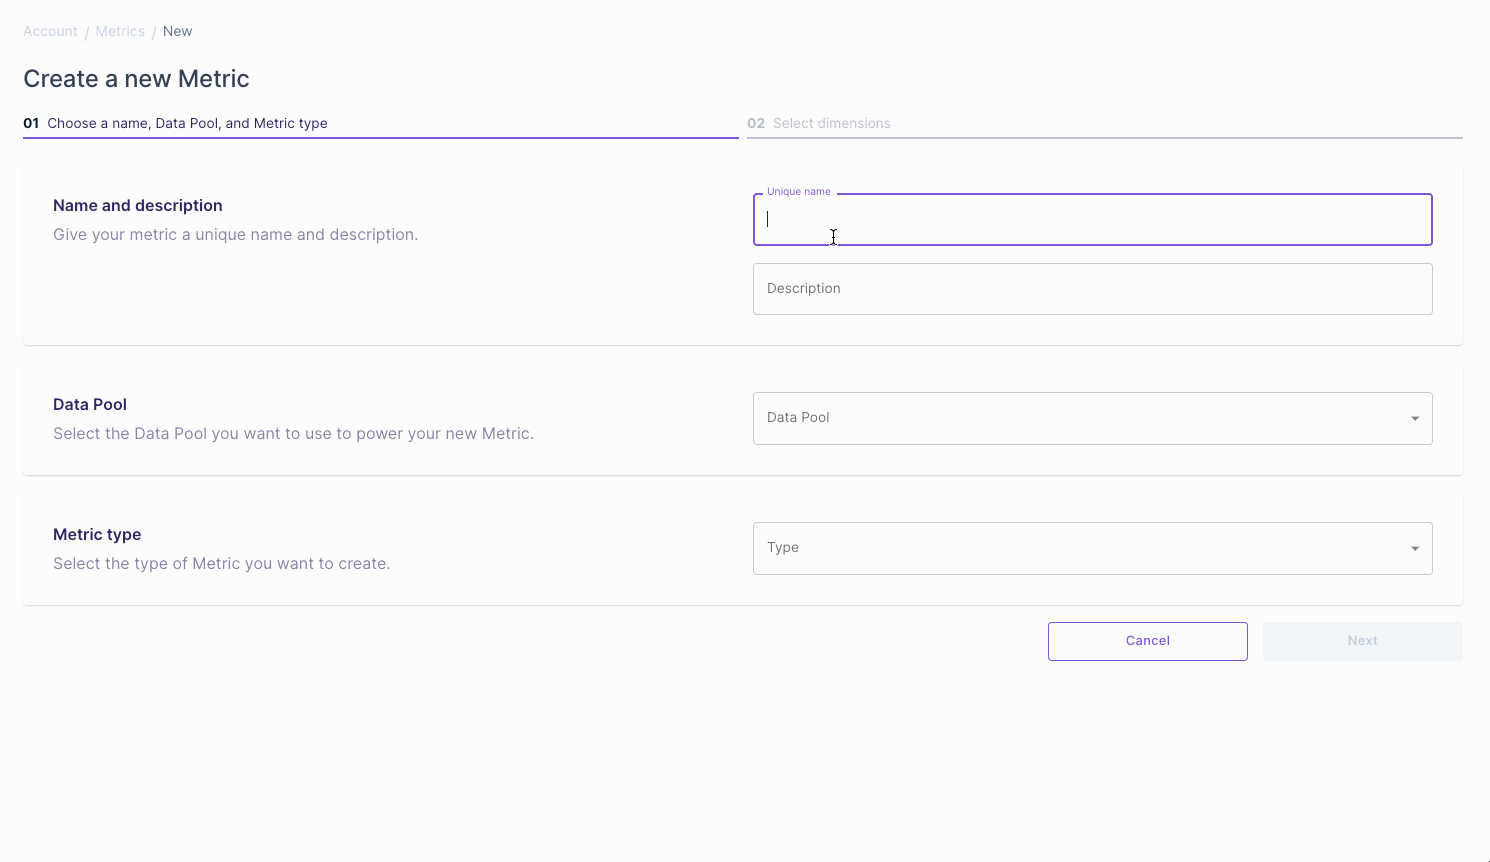
Task: Go back to Account using the breadcrumb
Action: 49,31
